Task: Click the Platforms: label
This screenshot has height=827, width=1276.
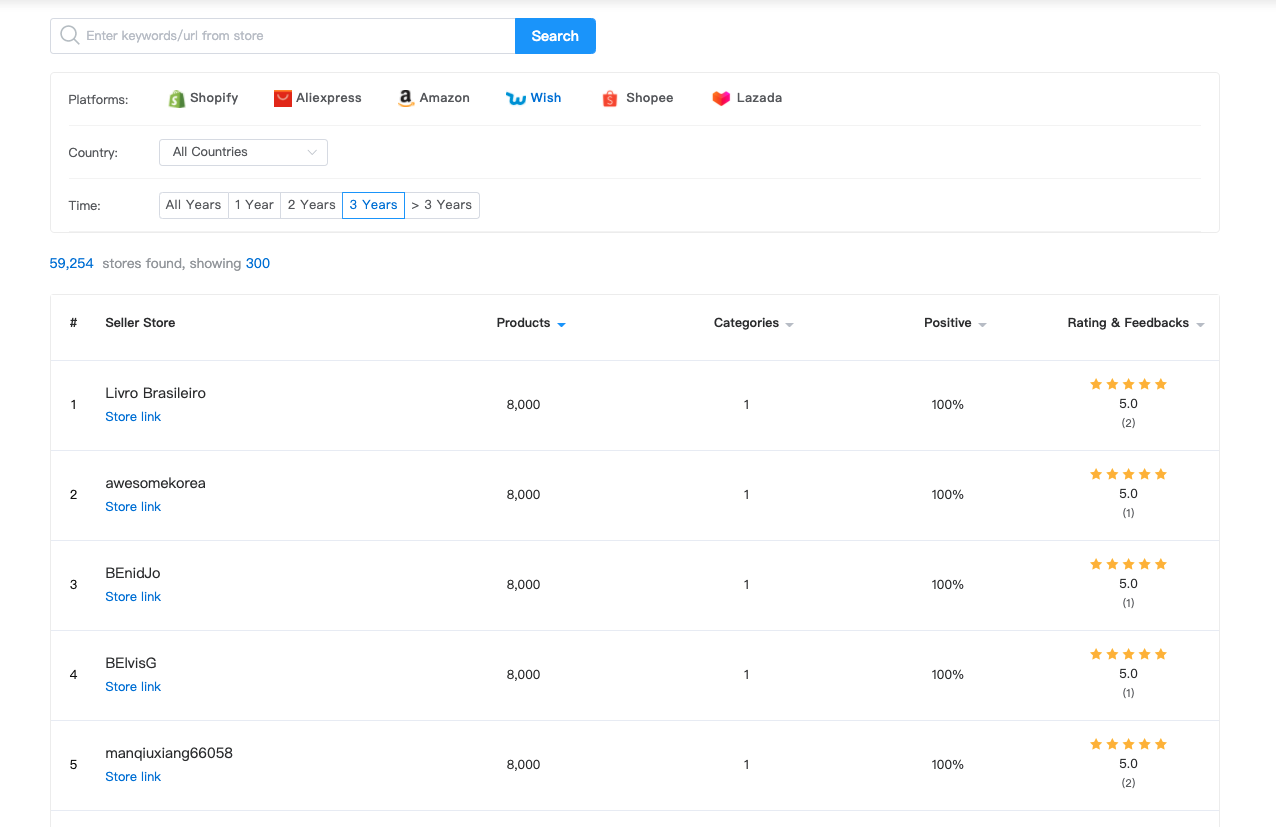Action: [x=98, y=100]
